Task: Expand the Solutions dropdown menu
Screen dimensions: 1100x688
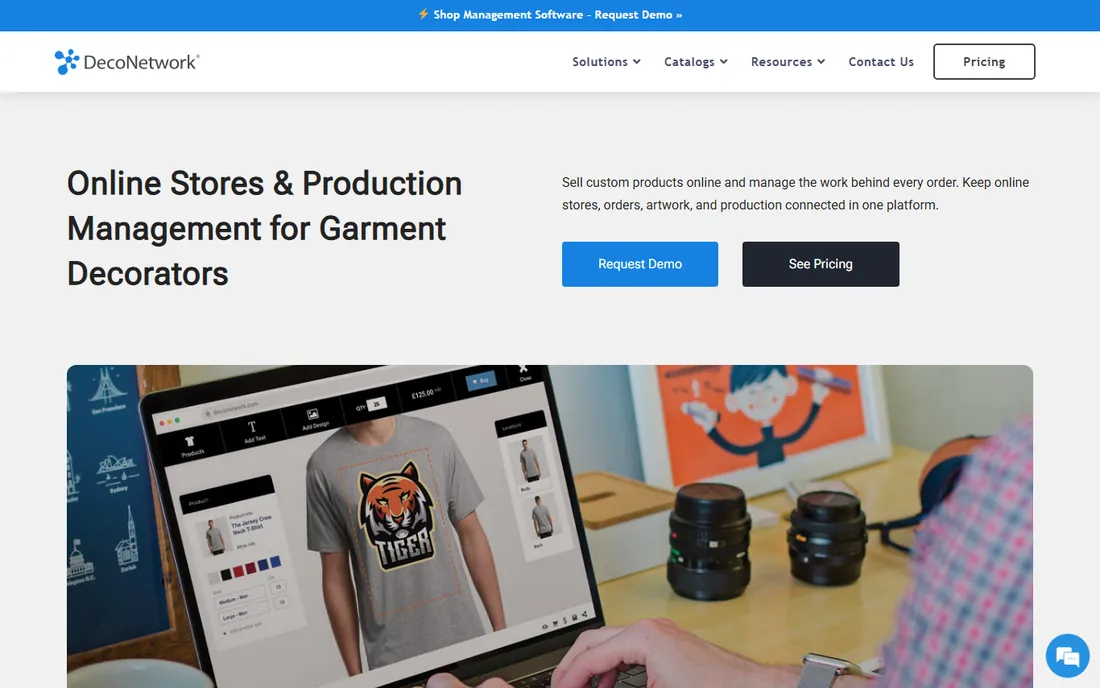Action: point(606,62)
